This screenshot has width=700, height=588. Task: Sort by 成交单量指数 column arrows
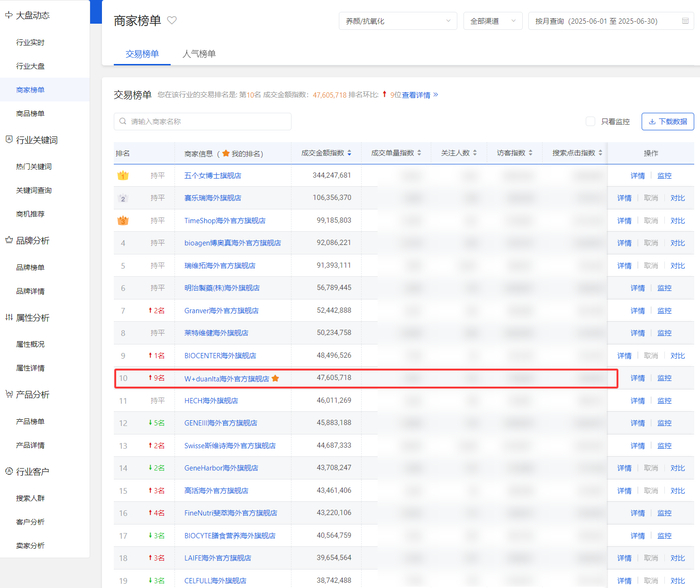point(419,153)
